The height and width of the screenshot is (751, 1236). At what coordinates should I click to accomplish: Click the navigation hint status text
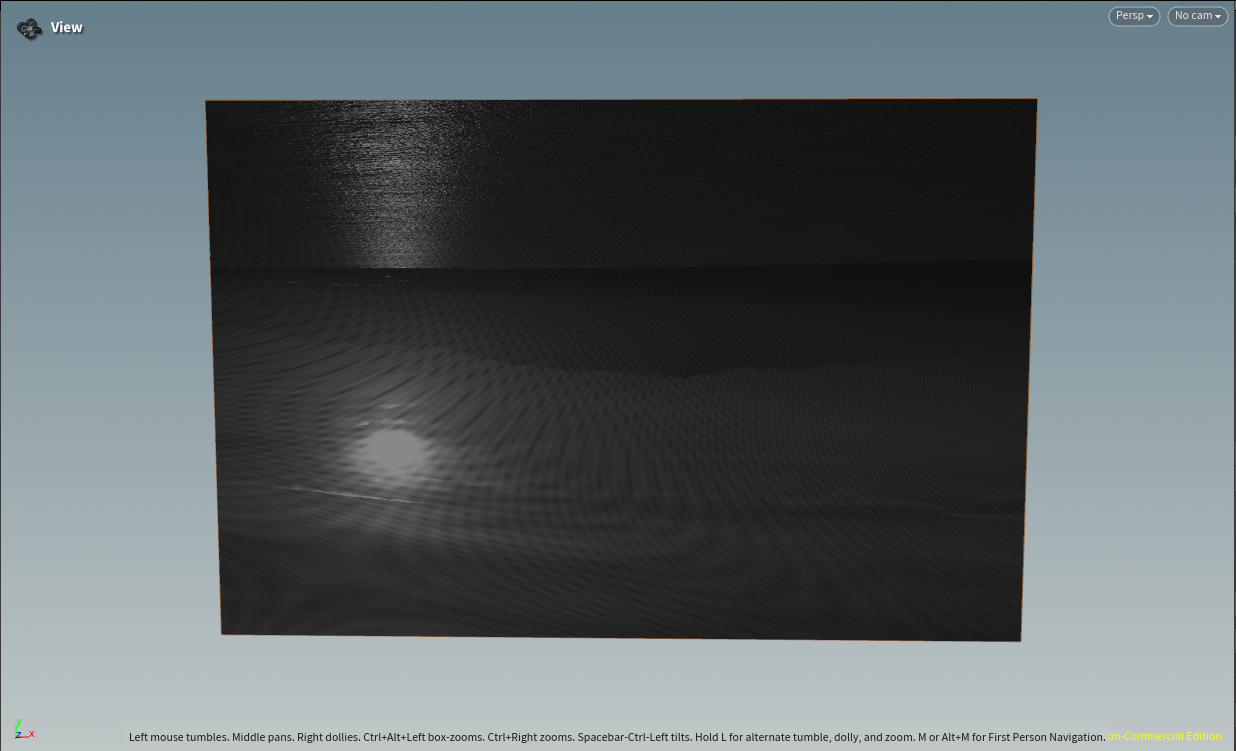coord(617,737)
